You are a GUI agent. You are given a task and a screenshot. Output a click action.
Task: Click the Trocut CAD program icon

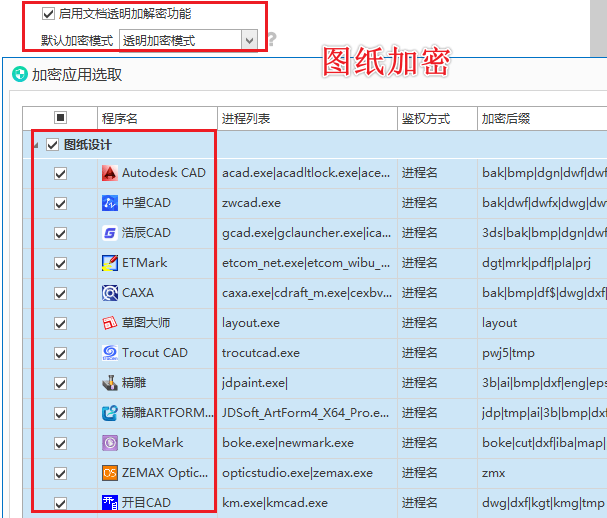point(110,353)
